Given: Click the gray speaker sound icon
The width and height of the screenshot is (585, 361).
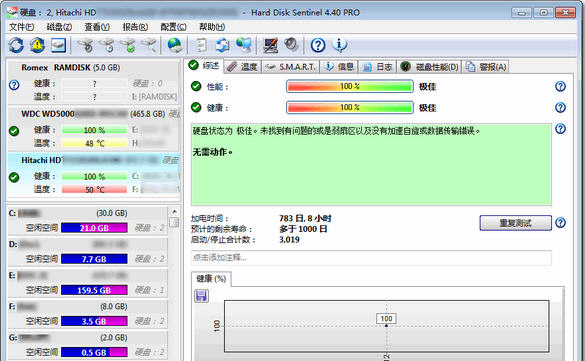Looking at the screenshot, I should coord(291,45).
